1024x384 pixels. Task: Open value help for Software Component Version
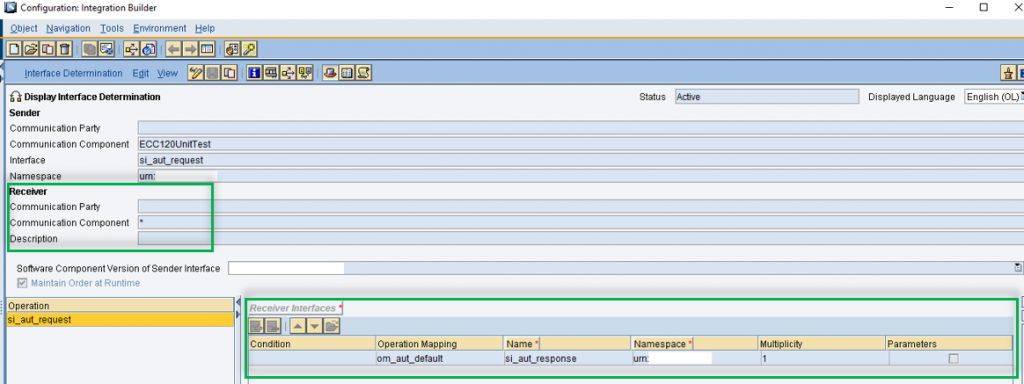(x=1017, y=268)
